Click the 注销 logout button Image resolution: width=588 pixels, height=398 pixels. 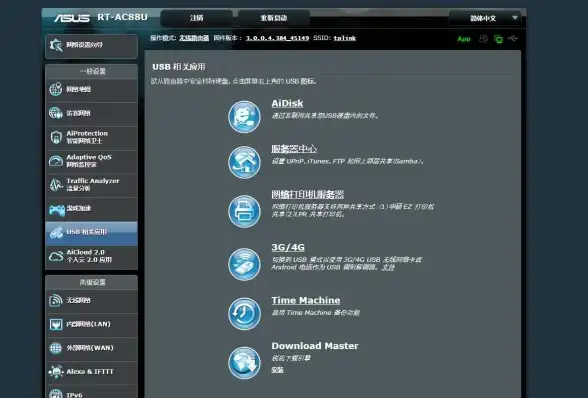[x=196, y=18]
